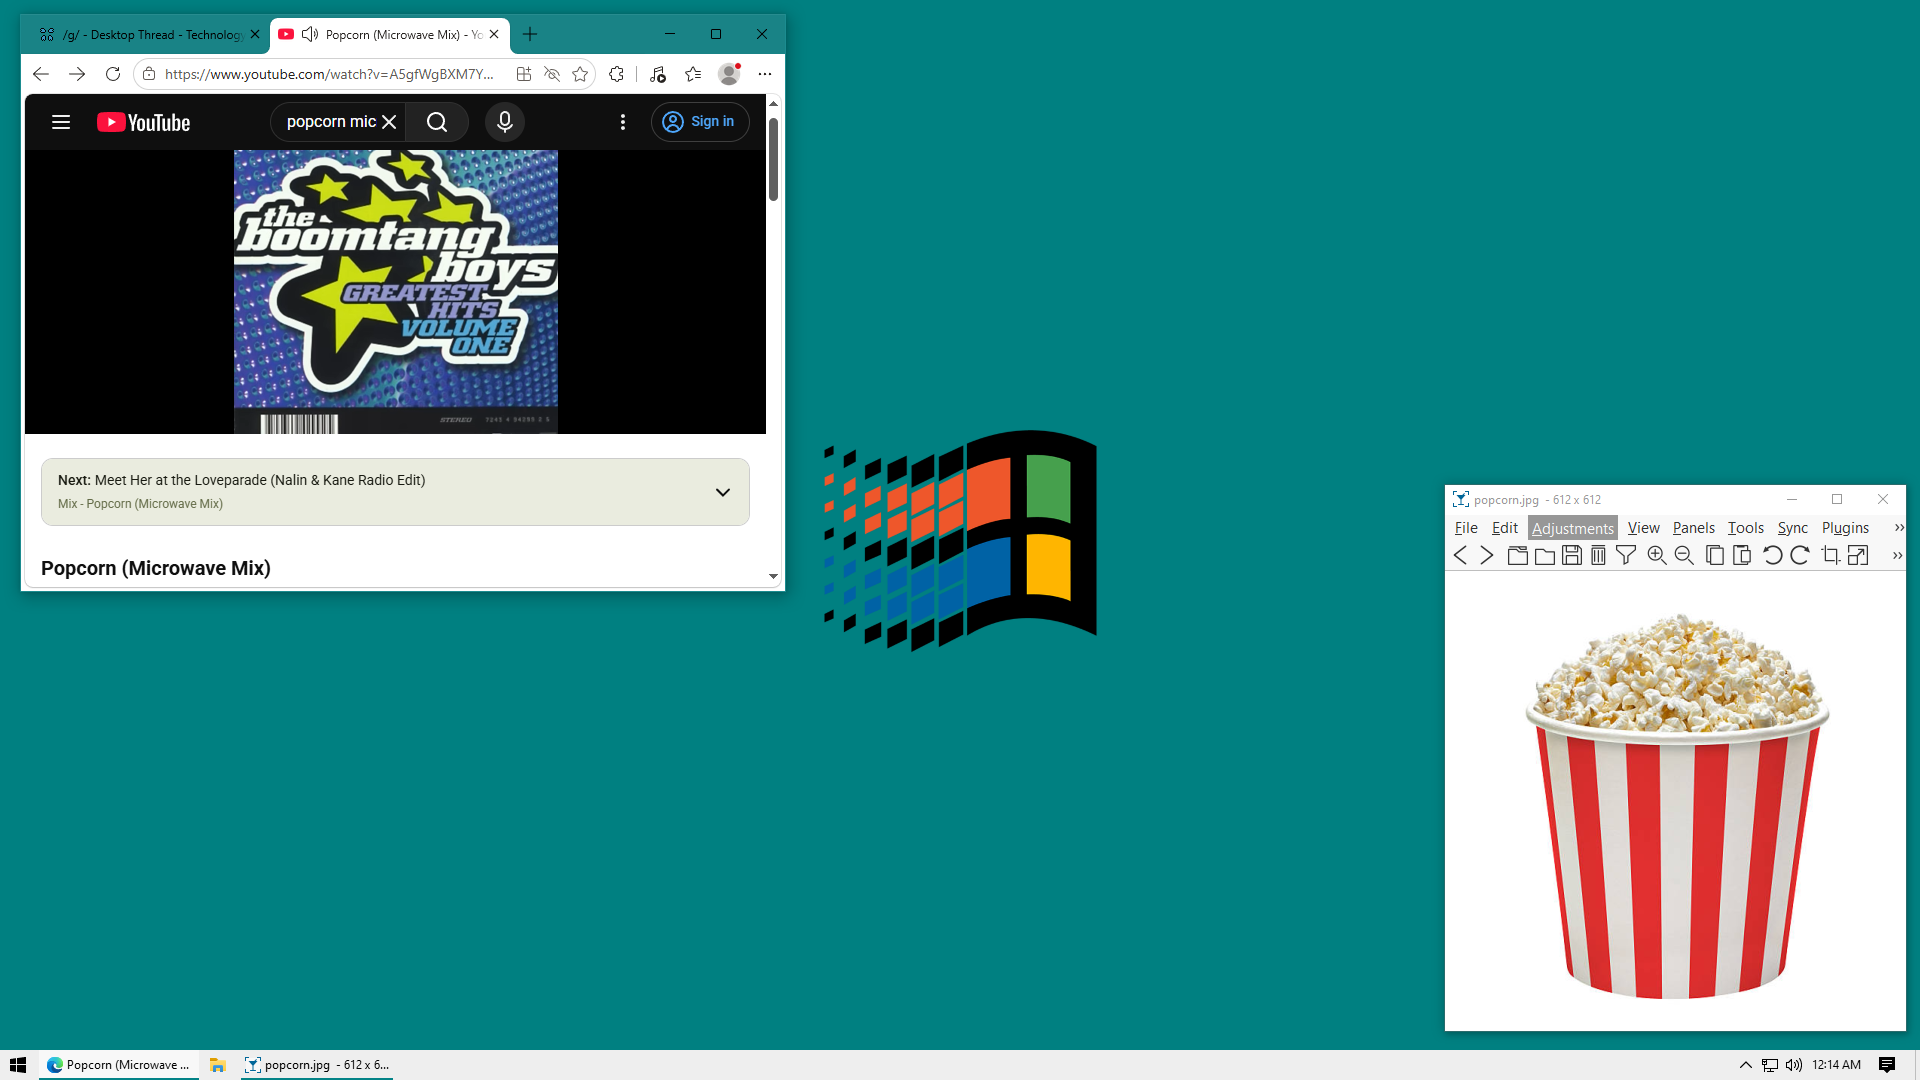Open the YouTube hamburger guide menu
This screenshot has width=1920, height=1080.
click(x=61, y=122)
